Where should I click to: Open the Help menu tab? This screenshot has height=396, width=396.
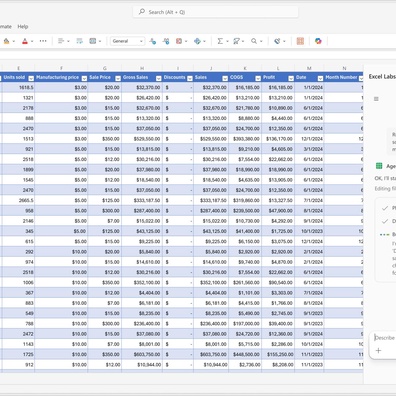(23, 26)
